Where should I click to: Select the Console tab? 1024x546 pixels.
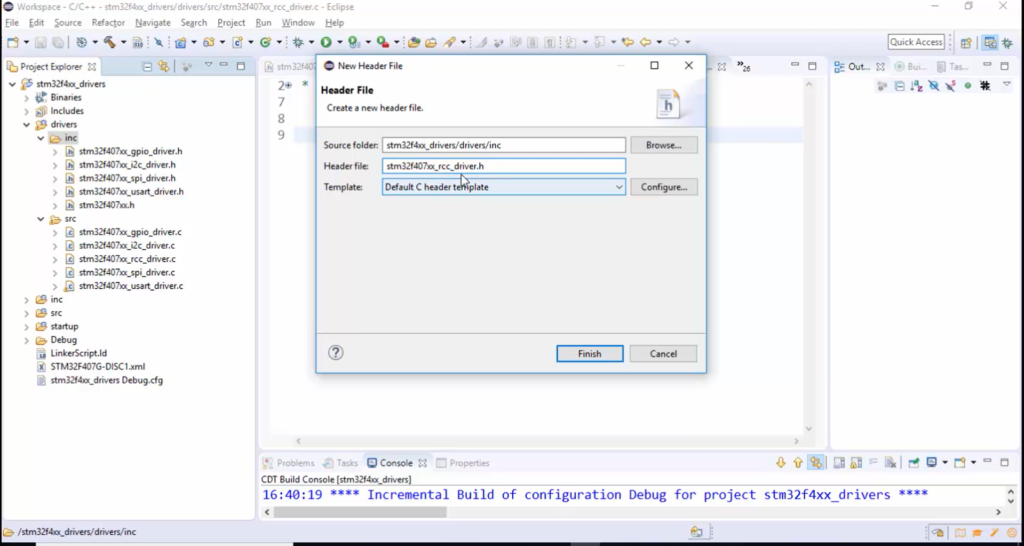click(396, 462)
